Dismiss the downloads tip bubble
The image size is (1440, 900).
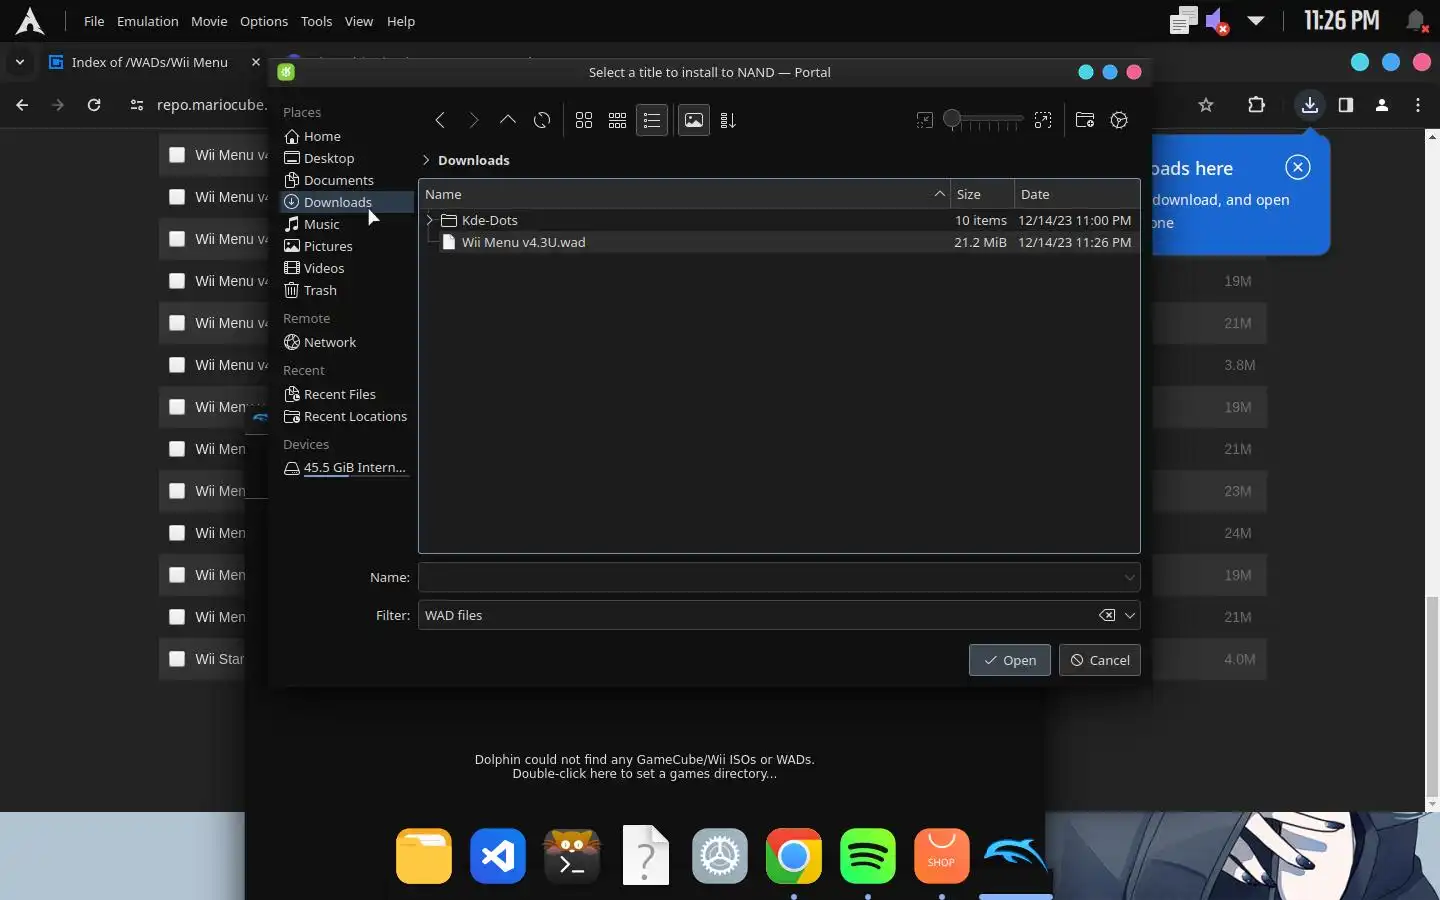(1298, 167)
